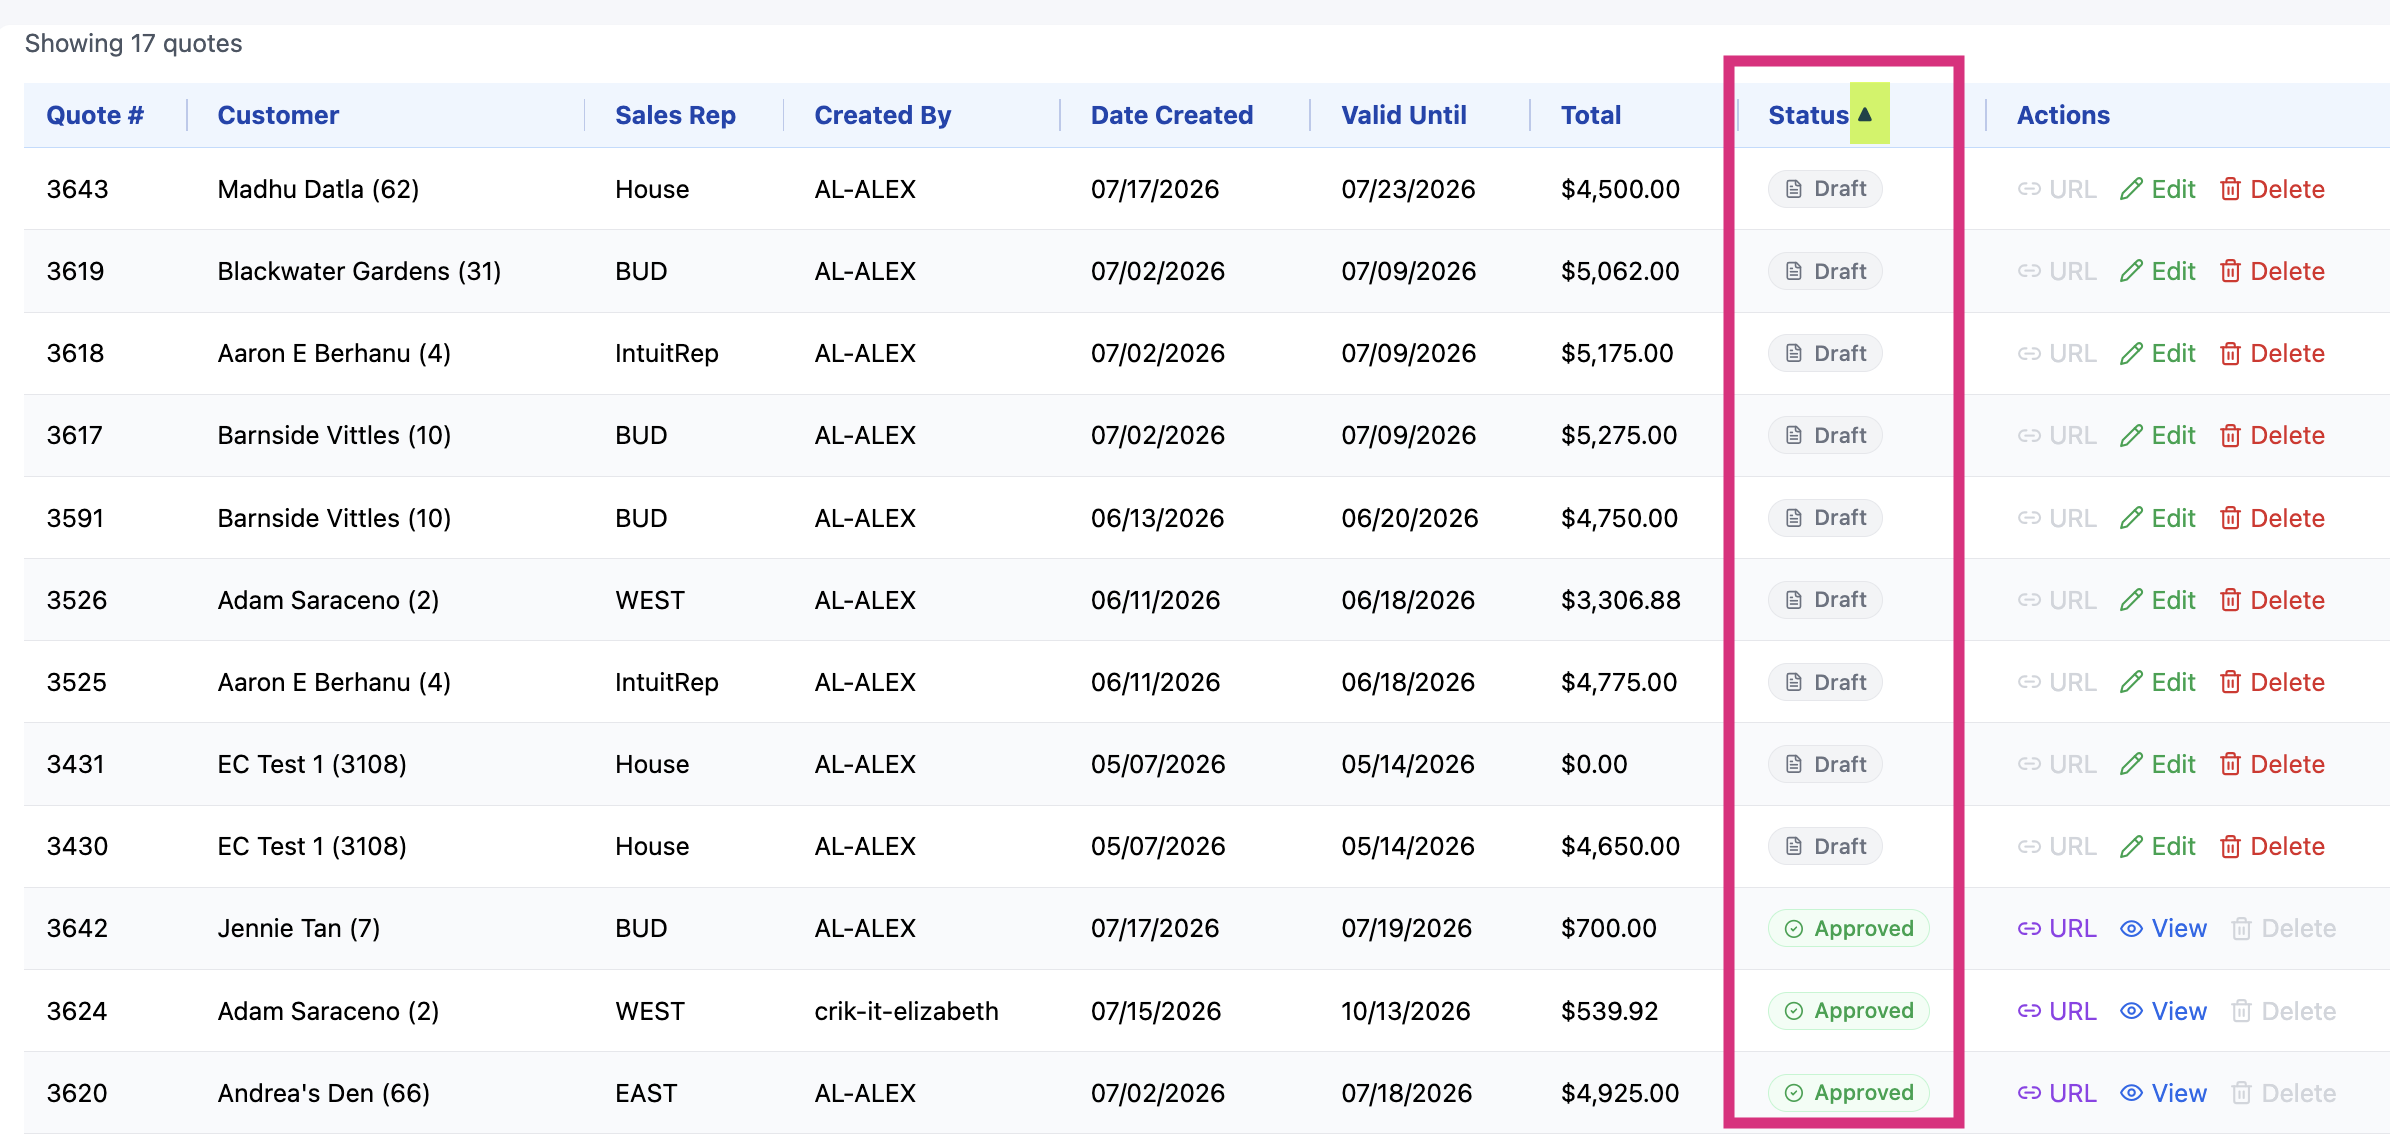The width and height of the screenshot is (2390, 1134).
Task: Select the Blackwater Gardens (31) customer cell
Action: (359, 271)
